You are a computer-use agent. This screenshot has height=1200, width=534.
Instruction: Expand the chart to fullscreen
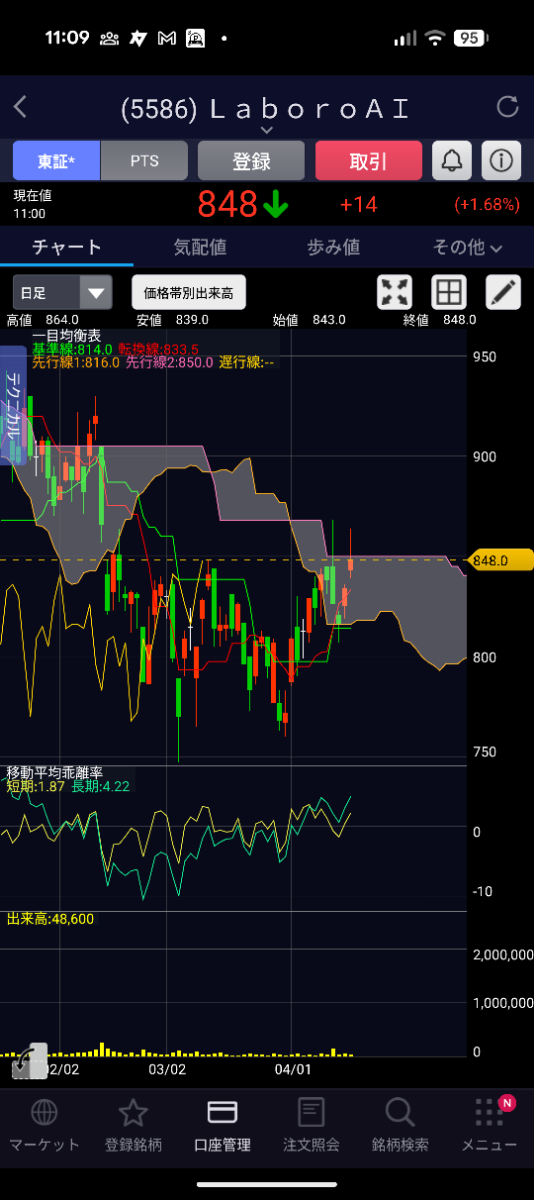395,292
